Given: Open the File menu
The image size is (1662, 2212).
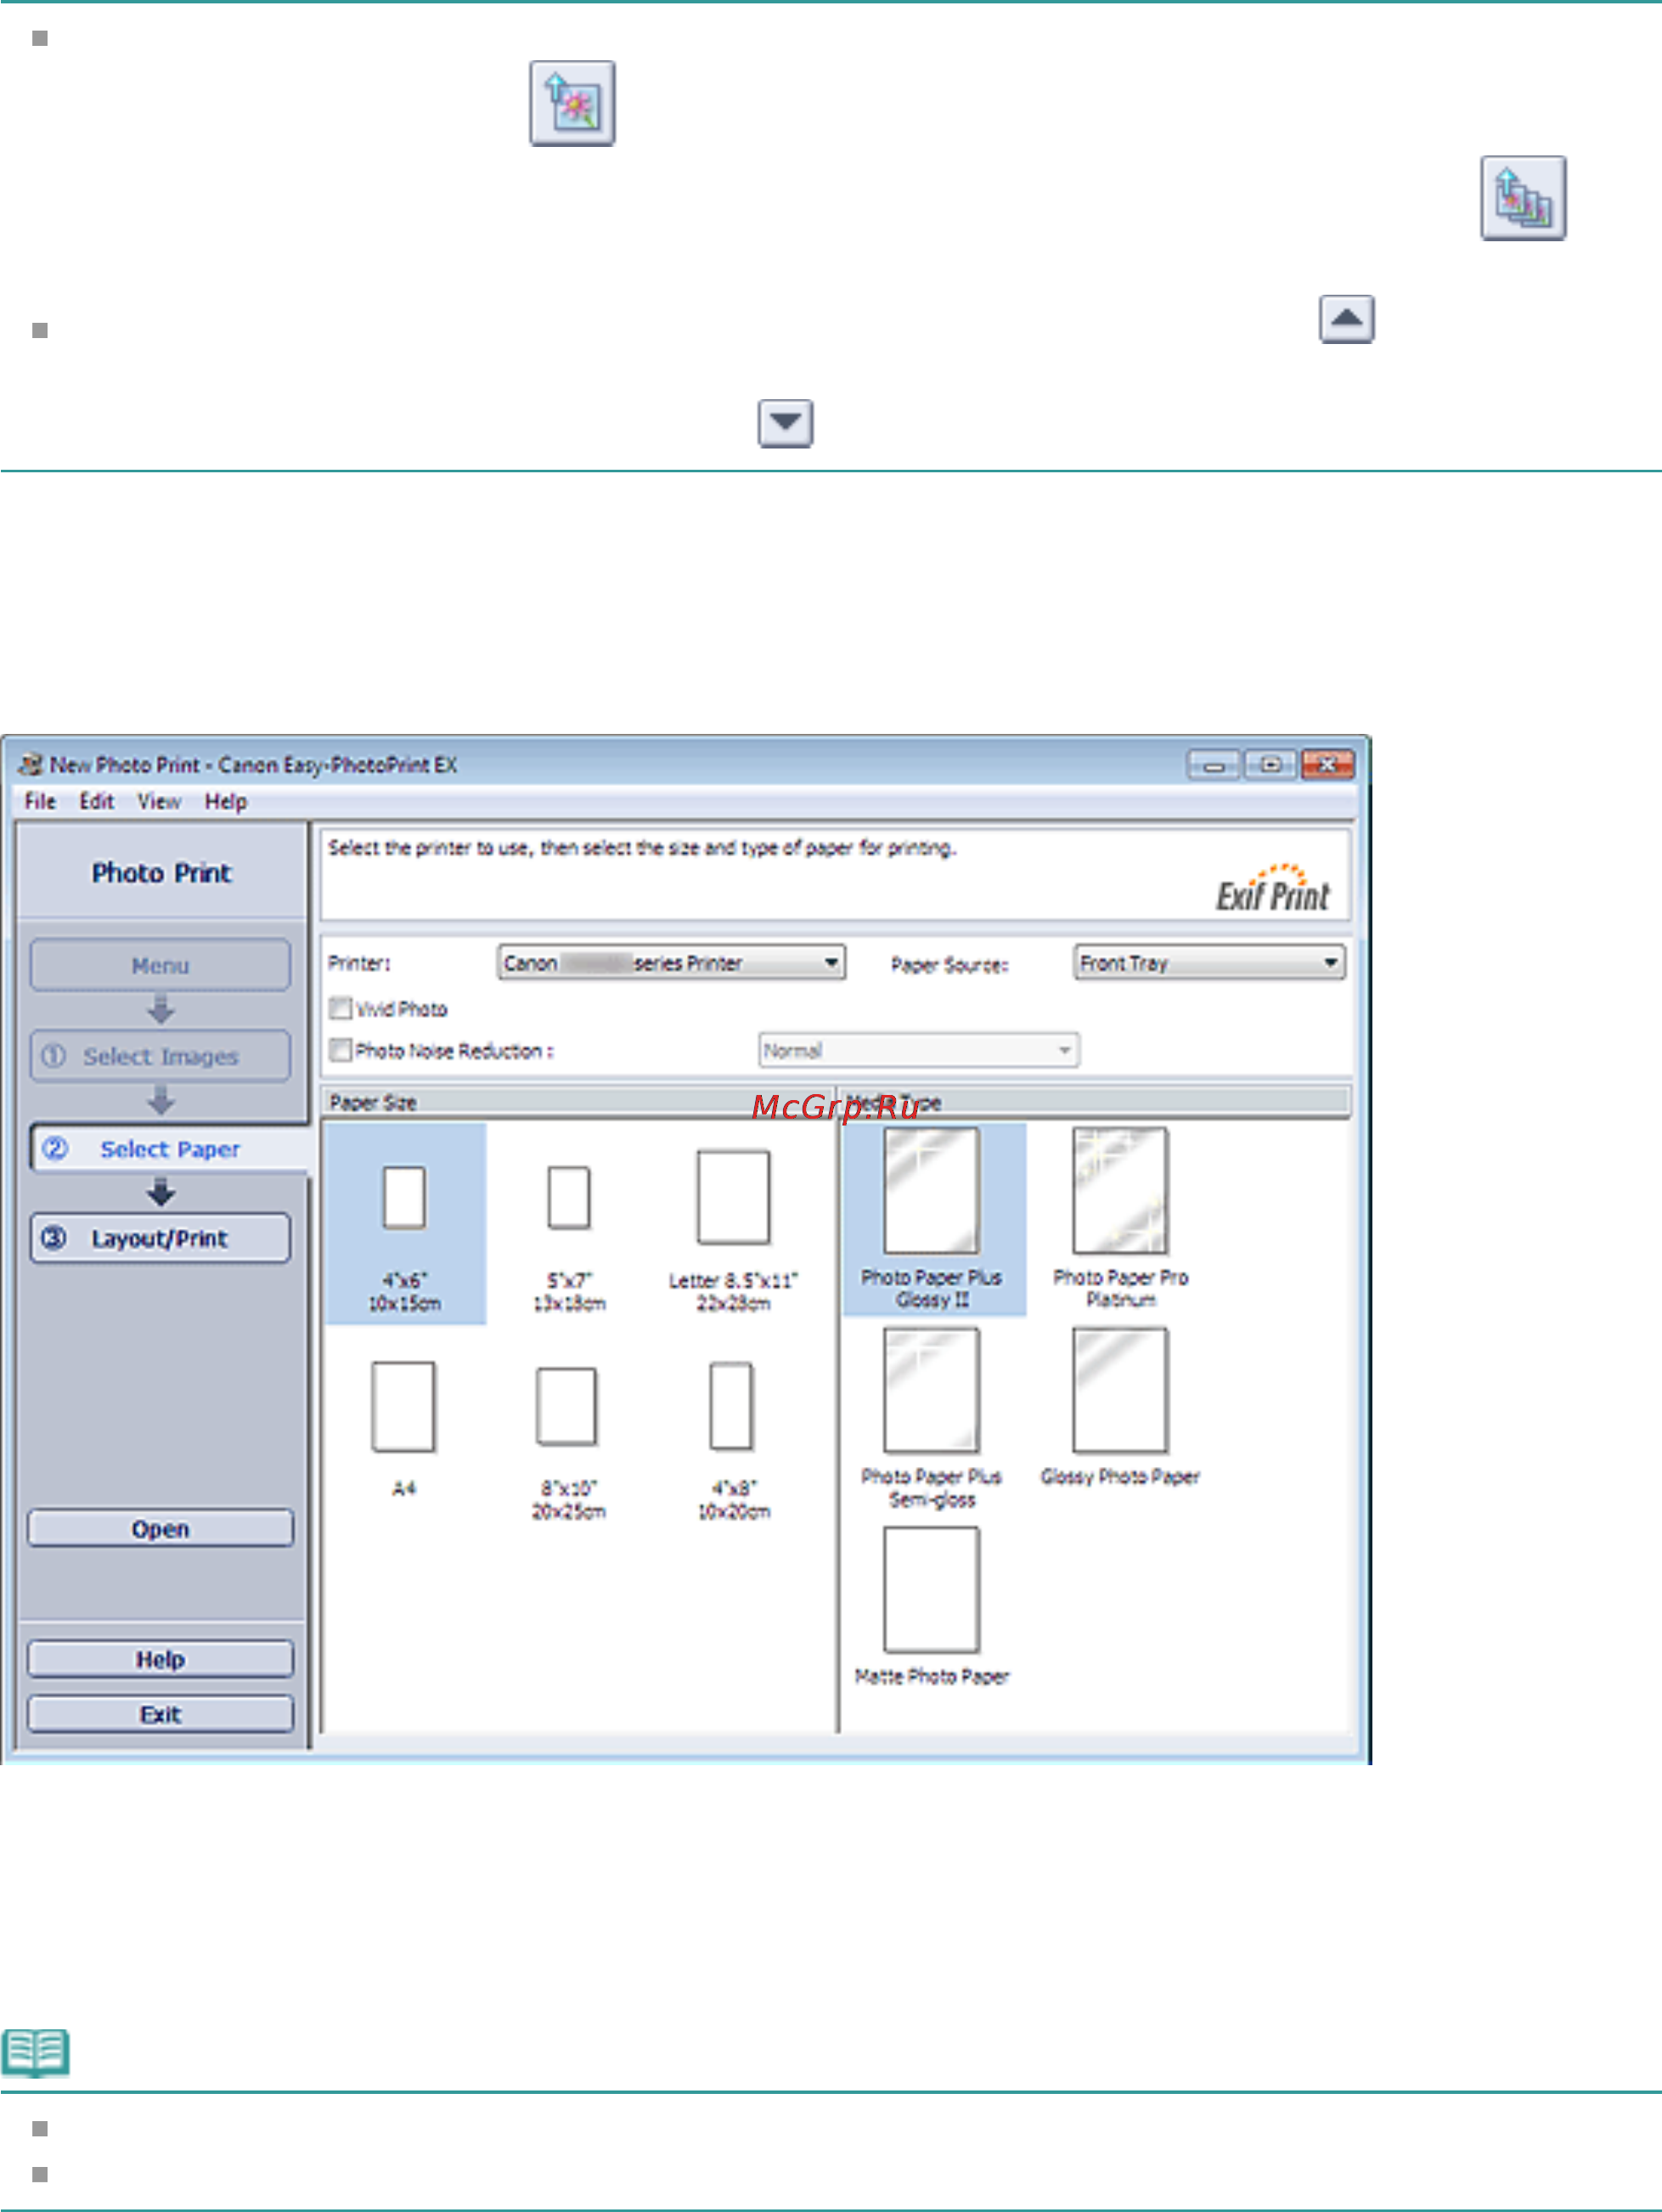Looking at the screenshot, I should pyautogui.click(x=40, y=801).
